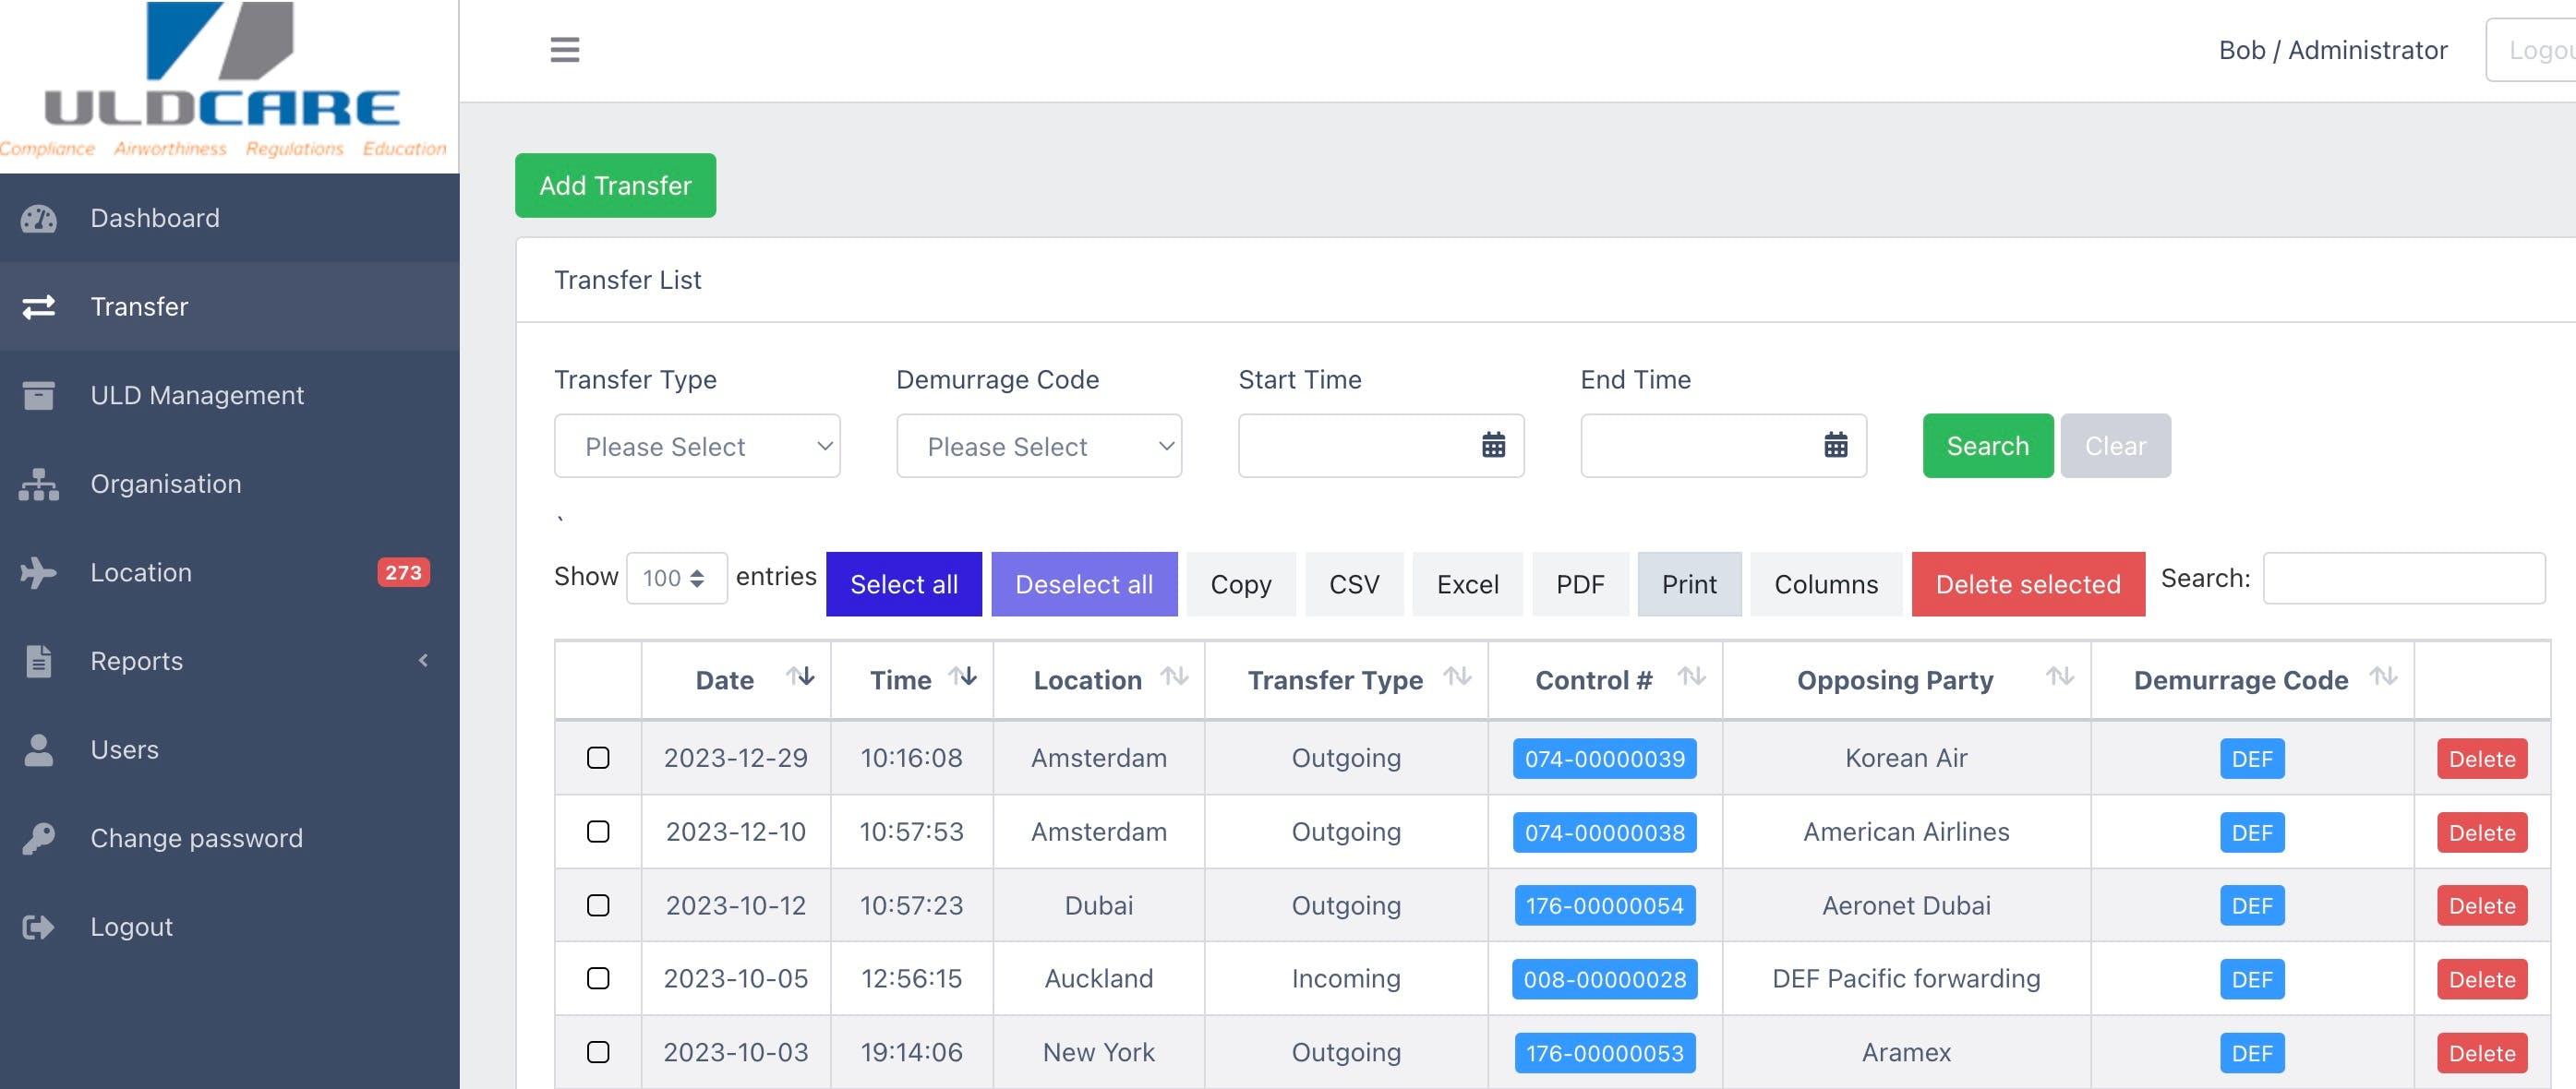This screenshot has width=2576, height=1089.
Task: Open the Users sidebar menu item
Action: pyautogui.click(x=125, y=750)
